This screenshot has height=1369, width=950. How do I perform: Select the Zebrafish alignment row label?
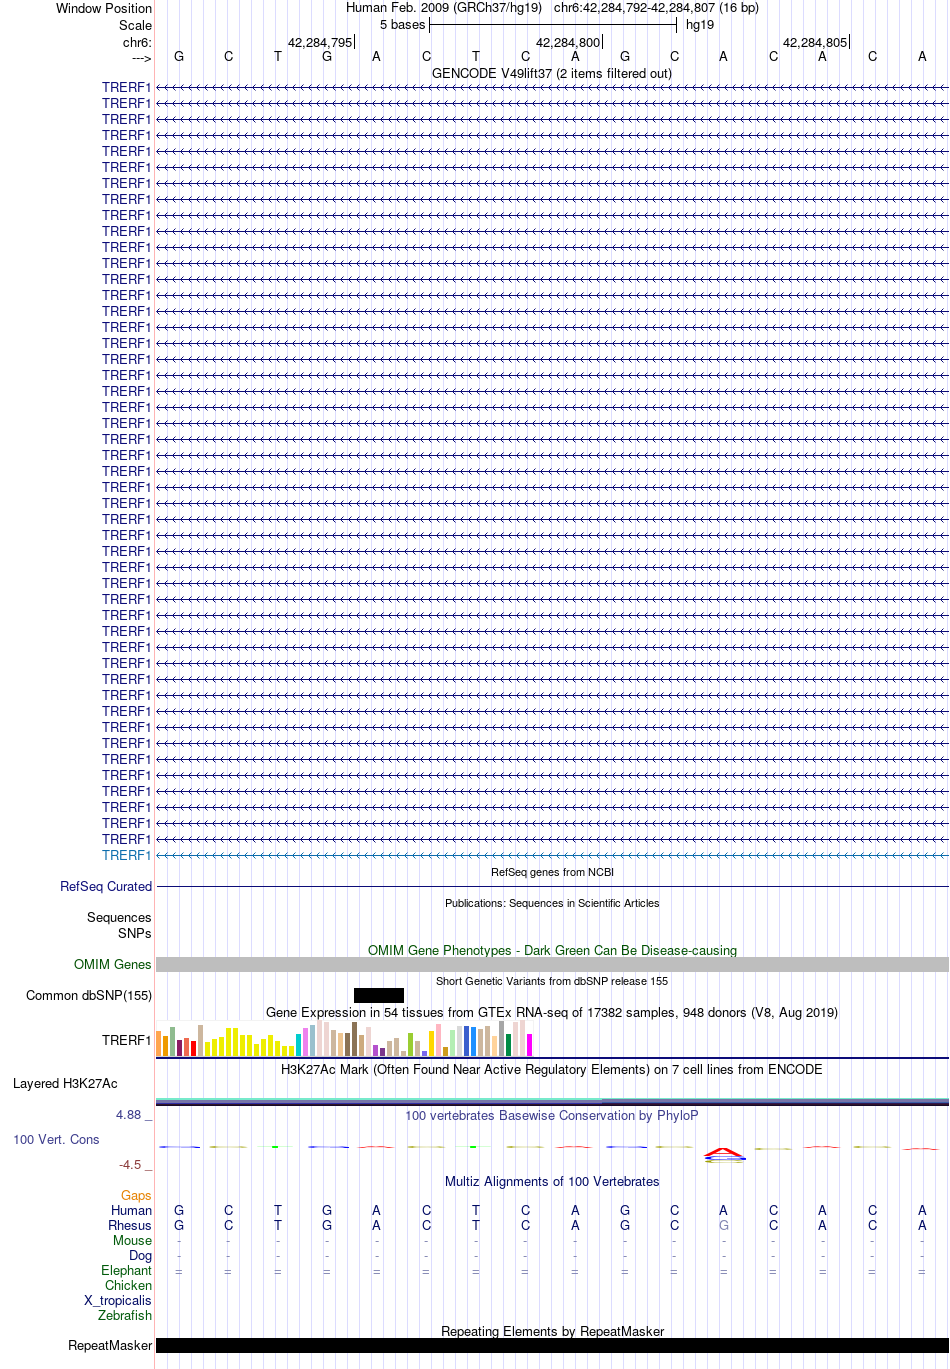tap(125, 1315)
